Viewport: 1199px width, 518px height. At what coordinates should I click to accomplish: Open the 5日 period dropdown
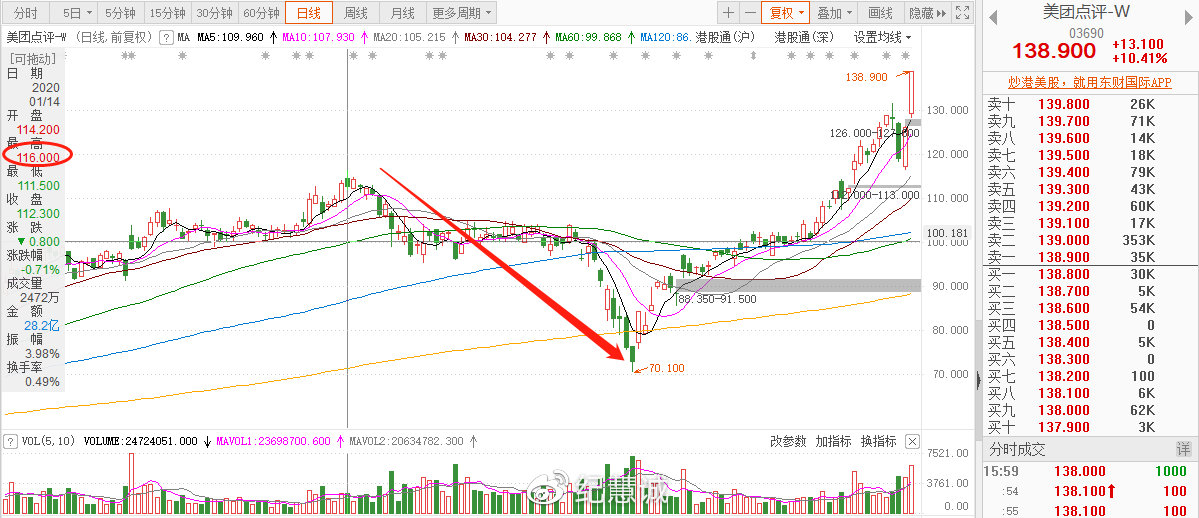tap(76, 12)
